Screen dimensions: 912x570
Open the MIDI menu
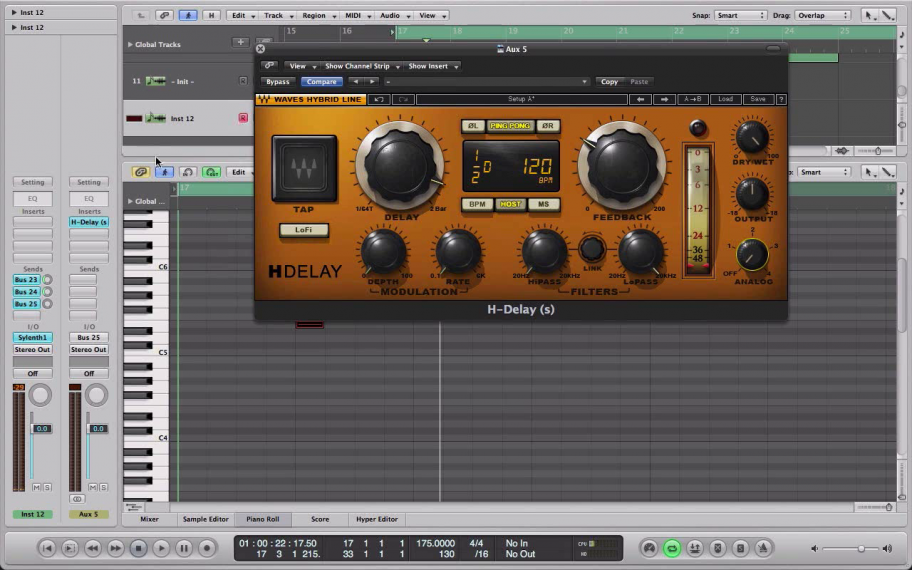point(357,16)
